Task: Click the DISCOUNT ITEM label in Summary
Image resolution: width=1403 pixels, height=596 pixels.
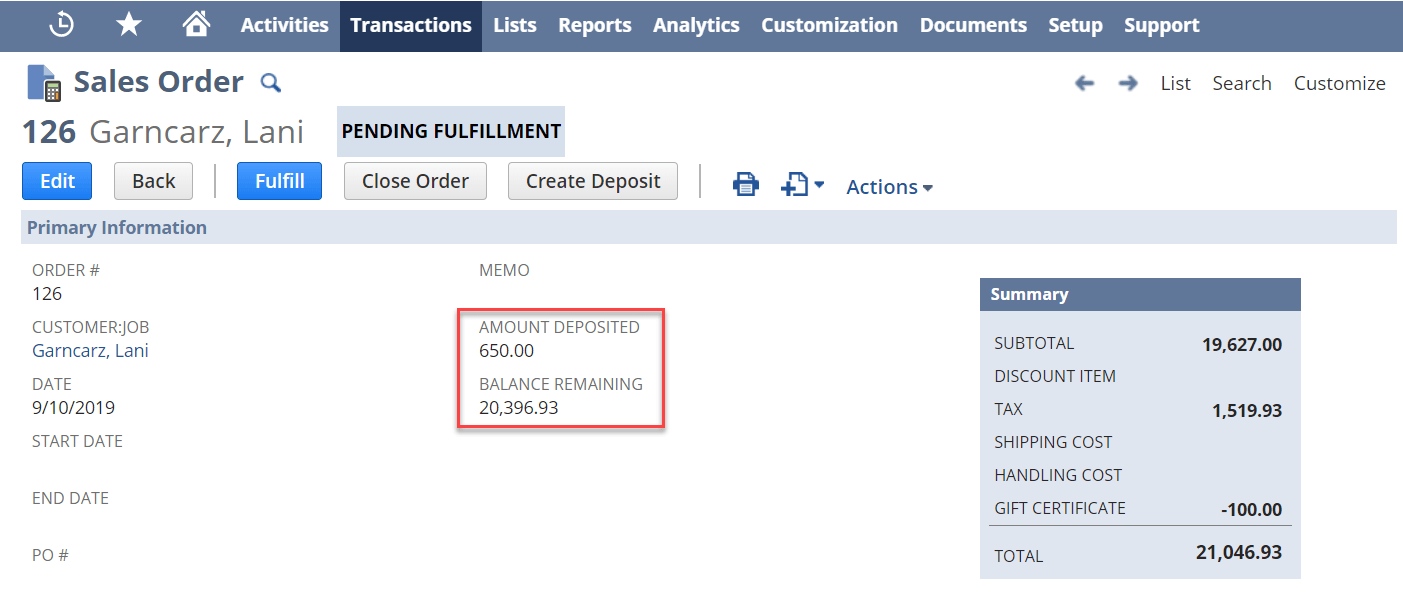Action: 1055,376
